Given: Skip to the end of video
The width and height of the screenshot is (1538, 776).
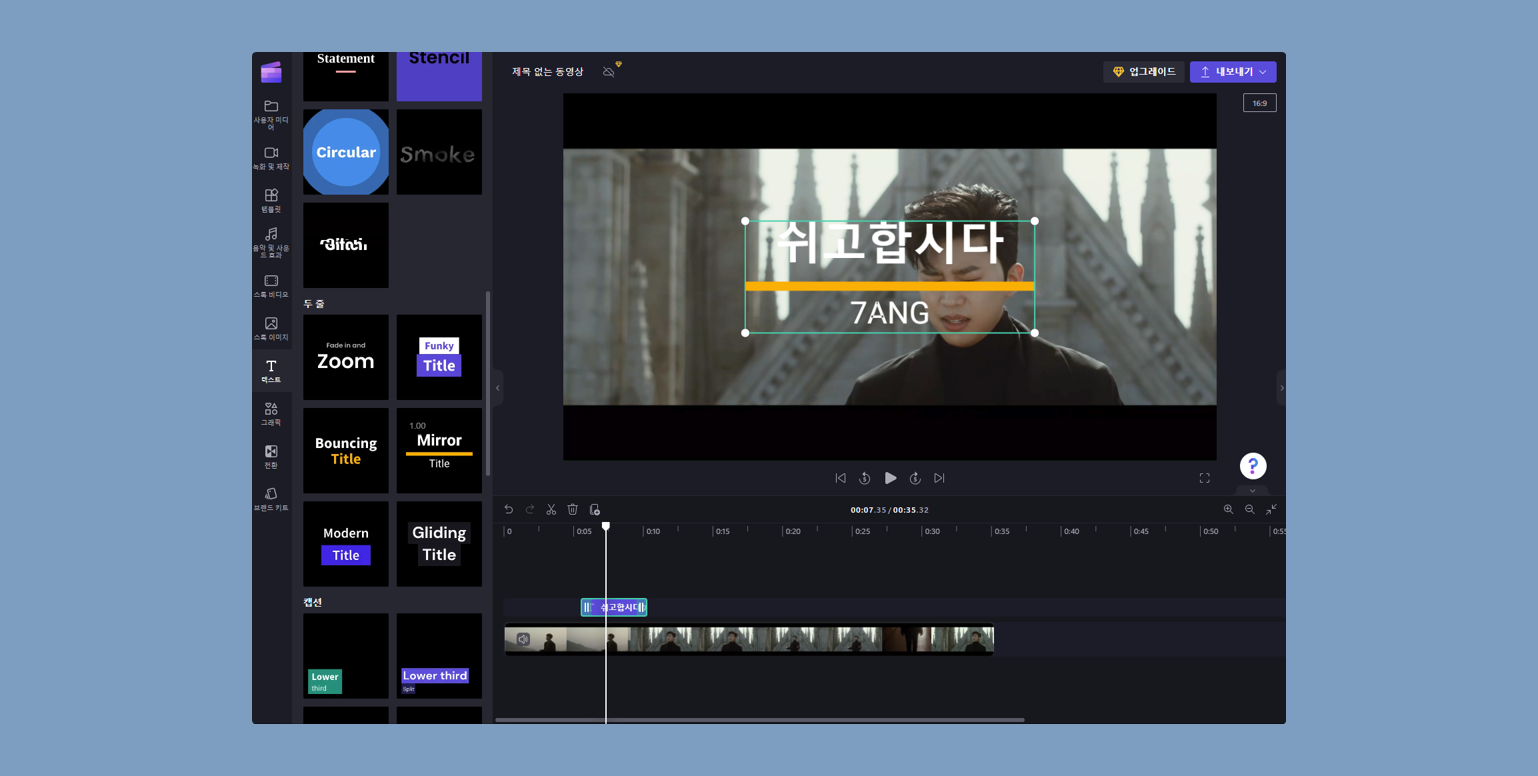Looking at the screenshot, I should coord(939,478).
